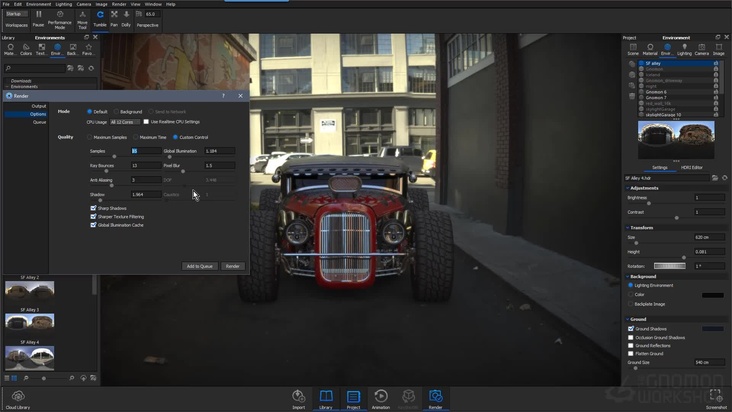The image size is (732, 412).
Task: Click the library refresh icon
Action: pos(92,68)
